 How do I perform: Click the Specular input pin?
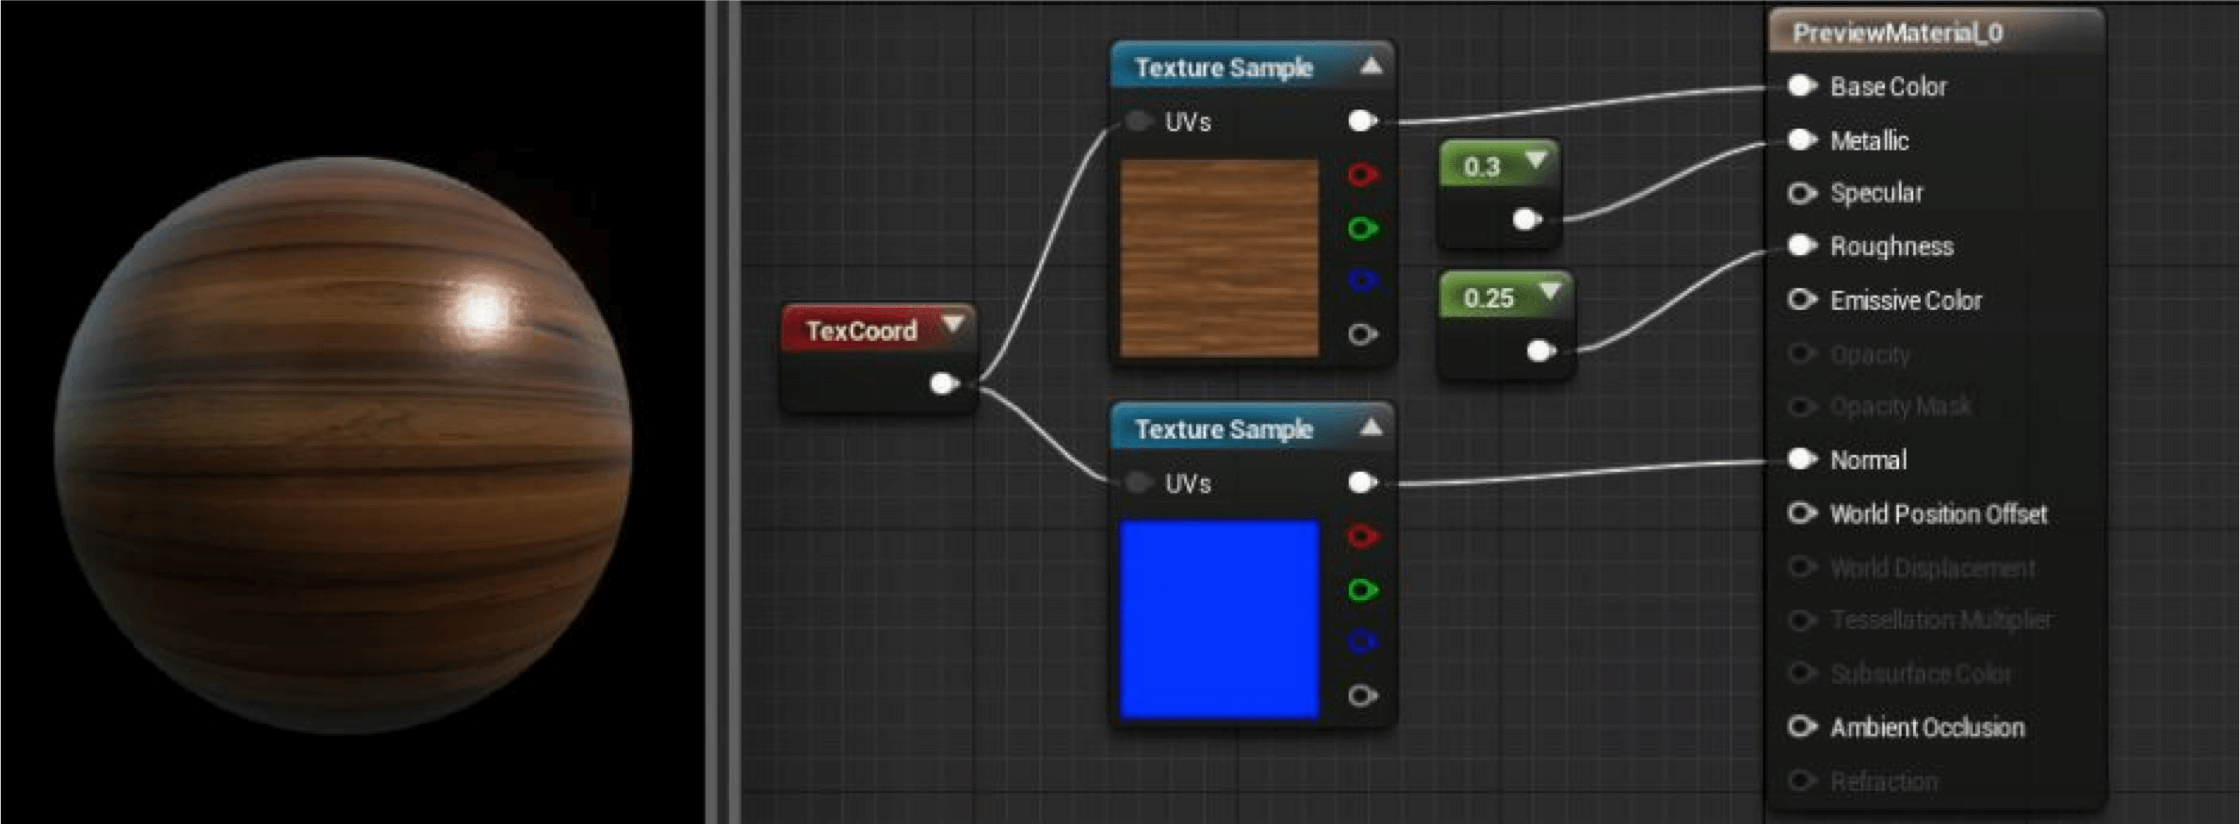[1802, 193]
